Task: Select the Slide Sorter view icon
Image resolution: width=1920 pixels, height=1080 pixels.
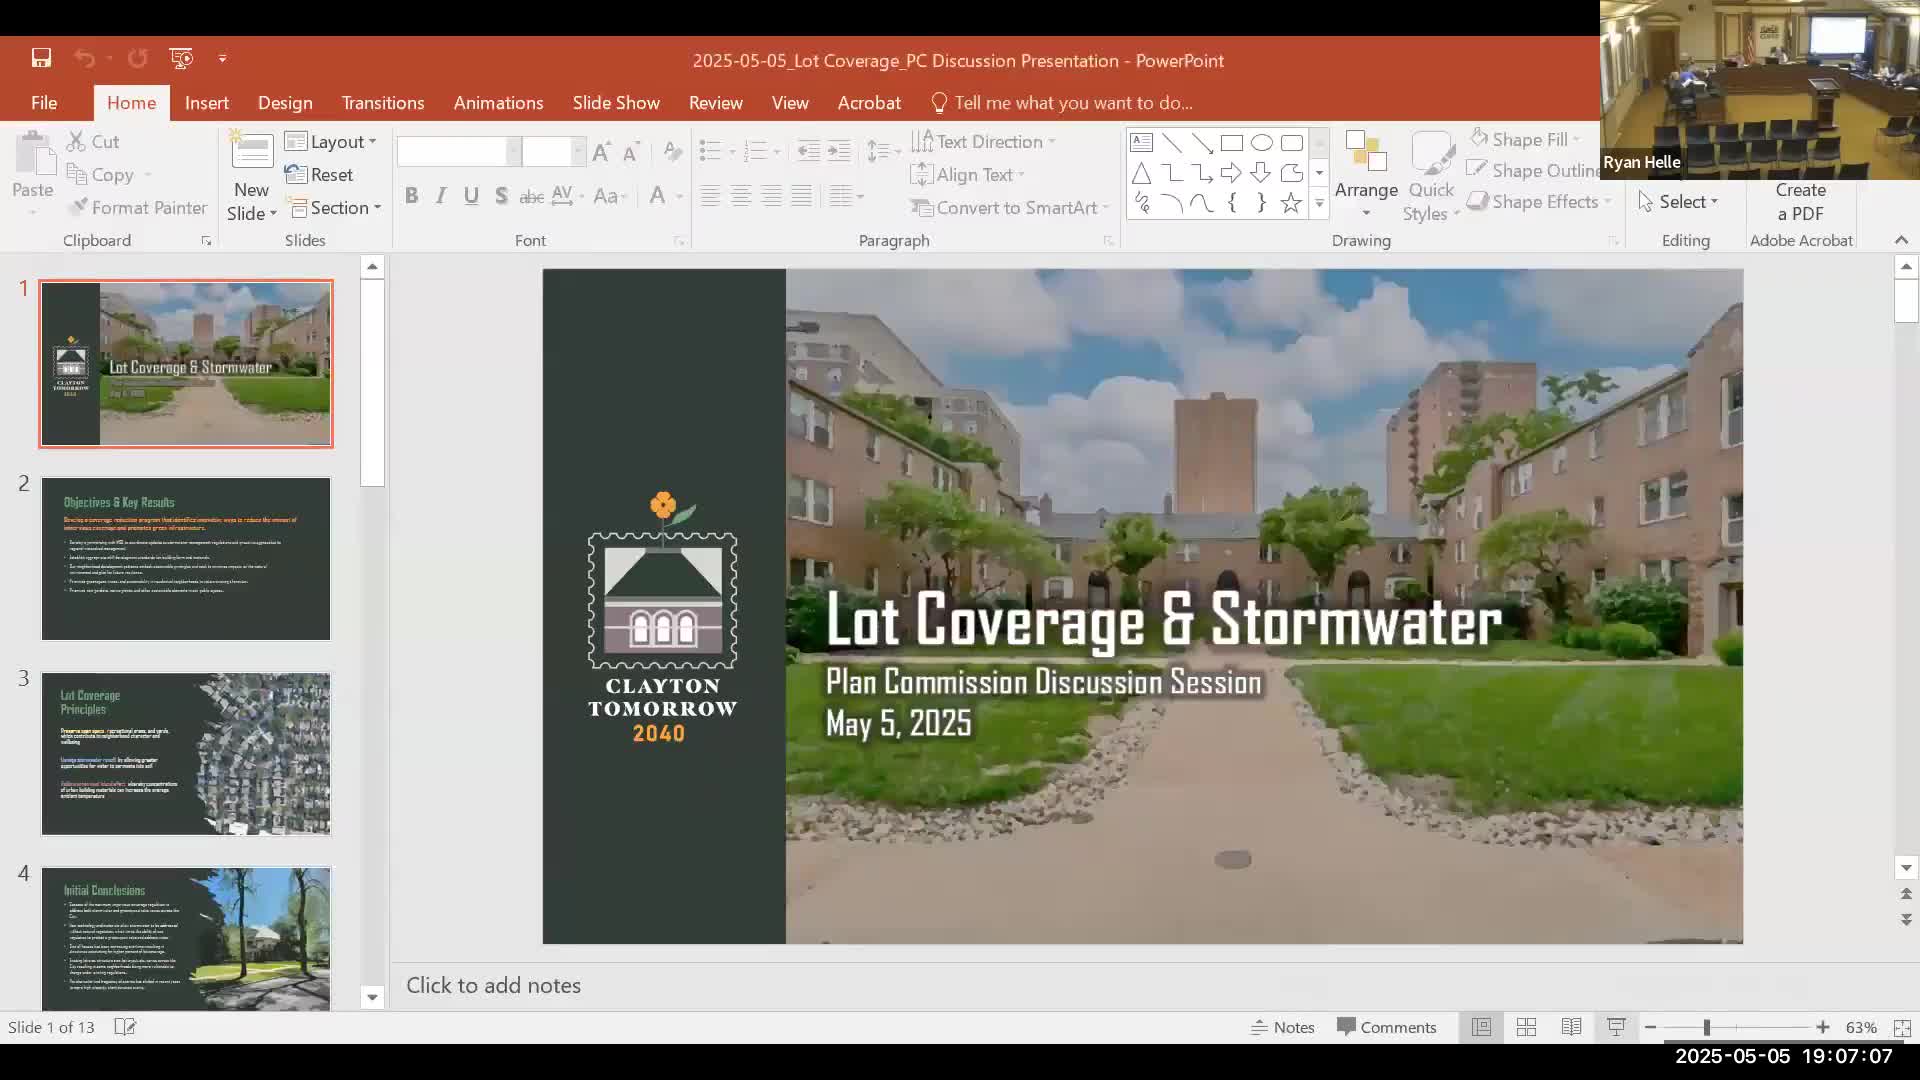Action: pyautogui.click(x=1526, y=1027)
